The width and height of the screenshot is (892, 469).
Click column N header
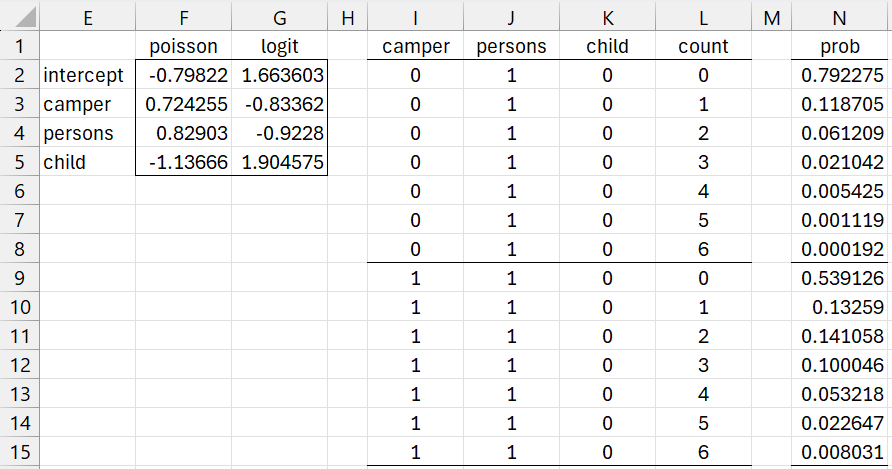coord(840,16)
